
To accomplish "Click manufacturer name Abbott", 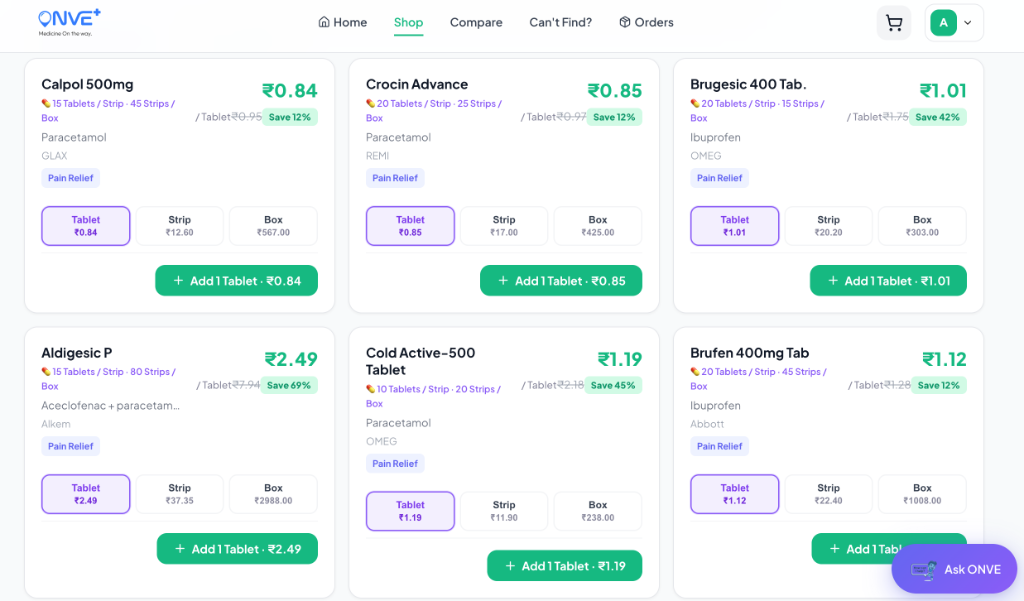I will coord(707,424).
